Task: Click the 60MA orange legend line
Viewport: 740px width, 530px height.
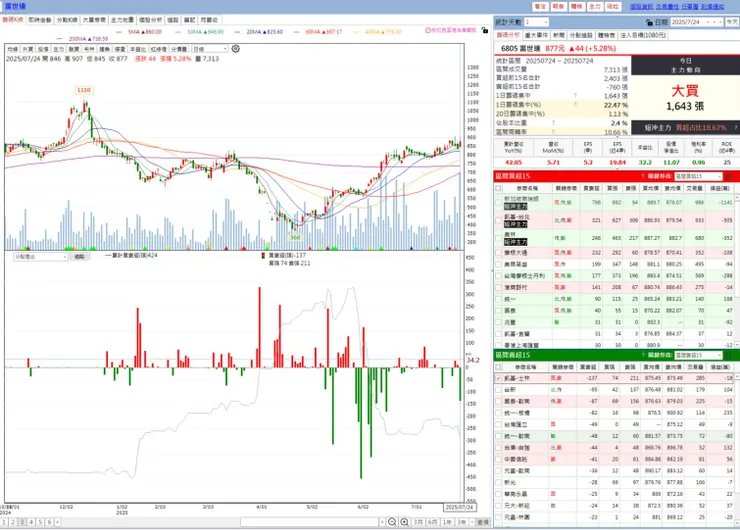Action: click(296, 32)
